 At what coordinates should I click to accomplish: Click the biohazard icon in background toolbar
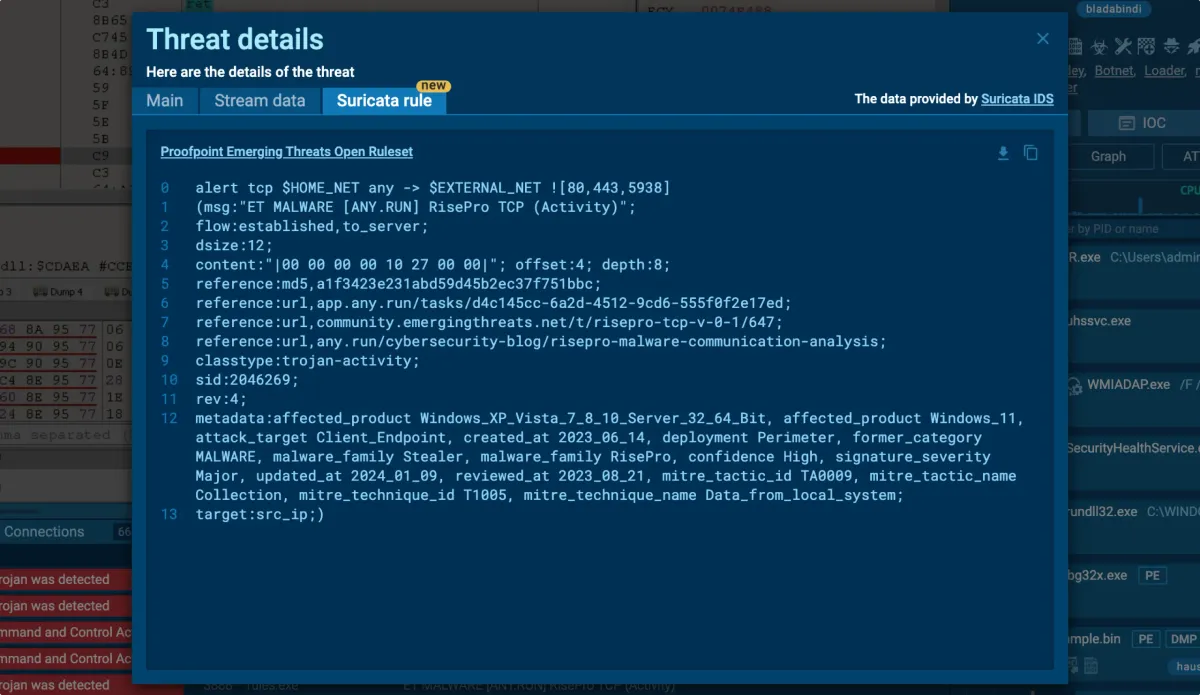point(1099,46)
